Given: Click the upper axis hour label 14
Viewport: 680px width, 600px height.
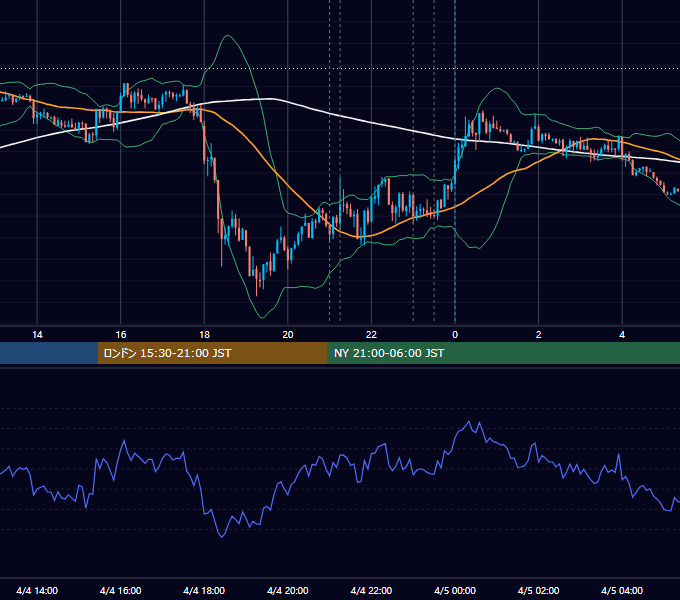Looking at the screenshot, I should coord(37,335).
